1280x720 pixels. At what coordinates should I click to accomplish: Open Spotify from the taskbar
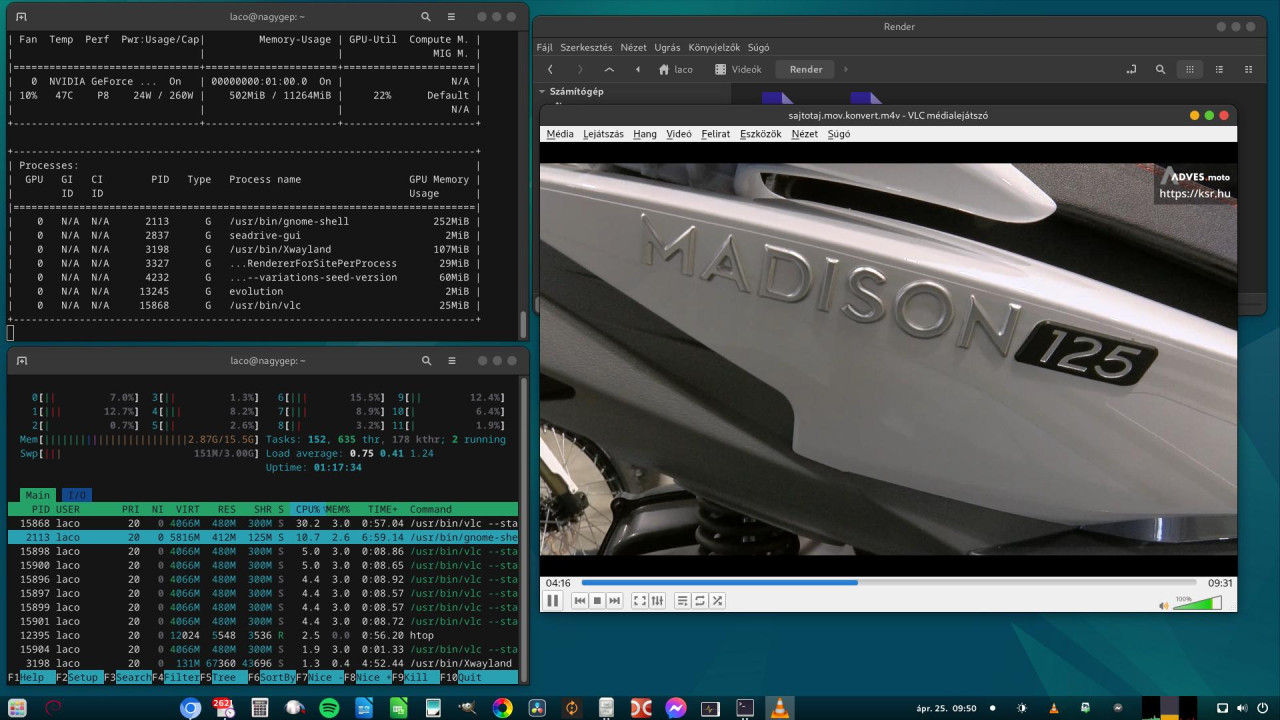pos(329,708)
